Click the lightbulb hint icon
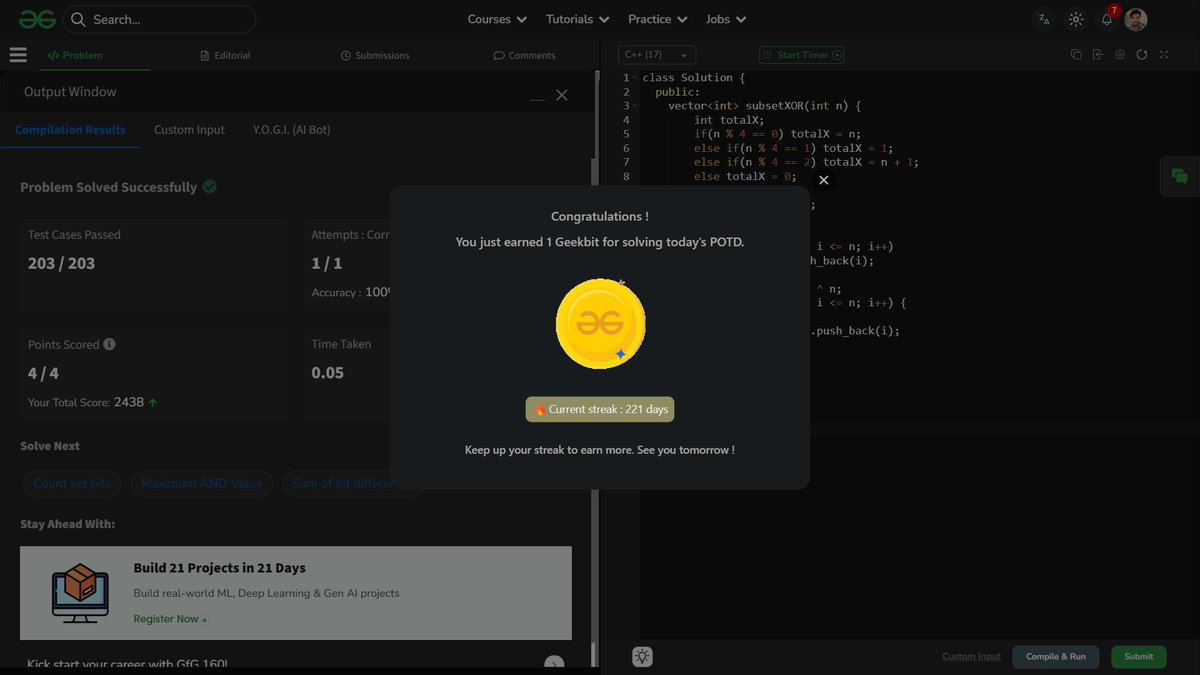Image resolution: width=1200 pixels, height=675 pixels. click(x=642, y=656)
